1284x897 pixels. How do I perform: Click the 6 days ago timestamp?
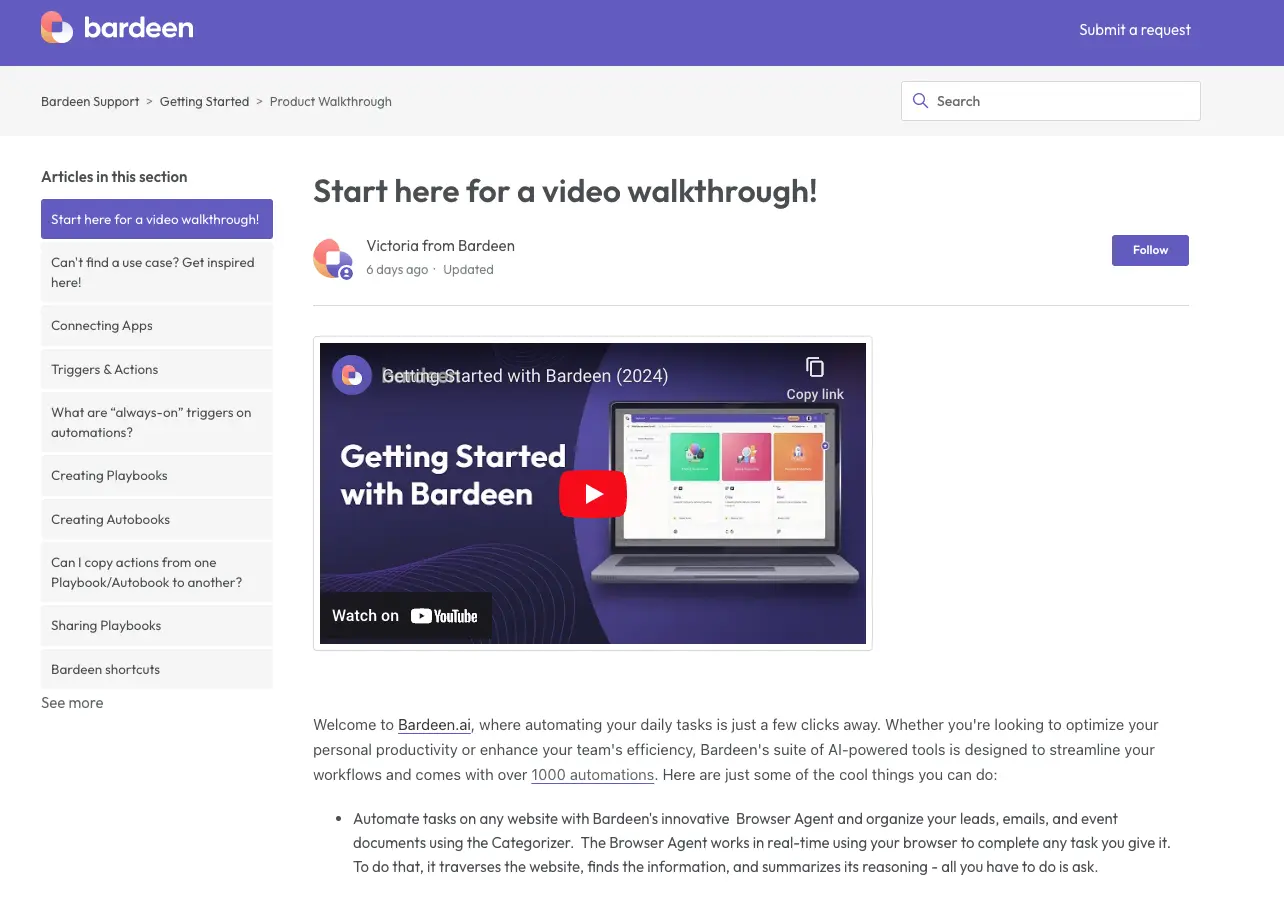coord(397,270)
